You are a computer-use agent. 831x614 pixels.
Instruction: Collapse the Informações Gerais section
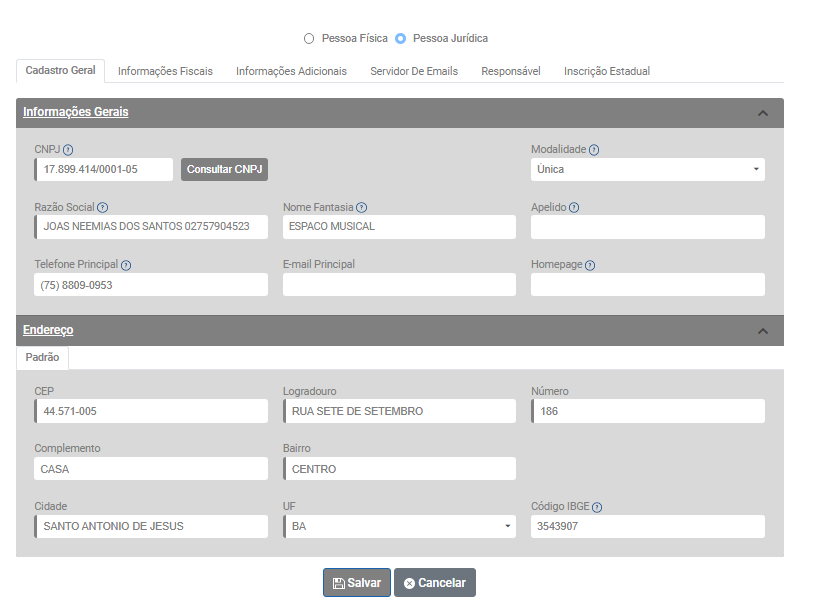(x=763, y=113)
